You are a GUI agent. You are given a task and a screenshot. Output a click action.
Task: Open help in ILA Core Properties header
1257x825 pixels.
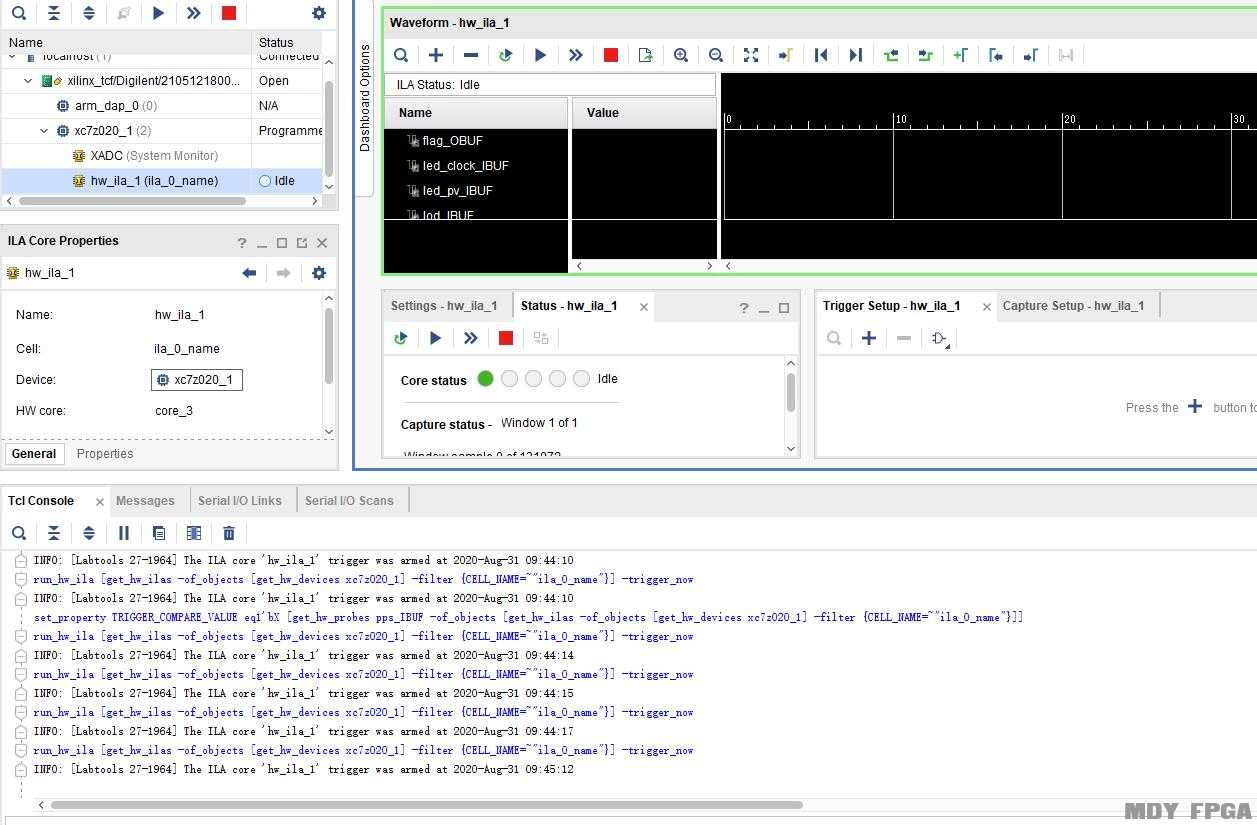click(x=241, y=243)
